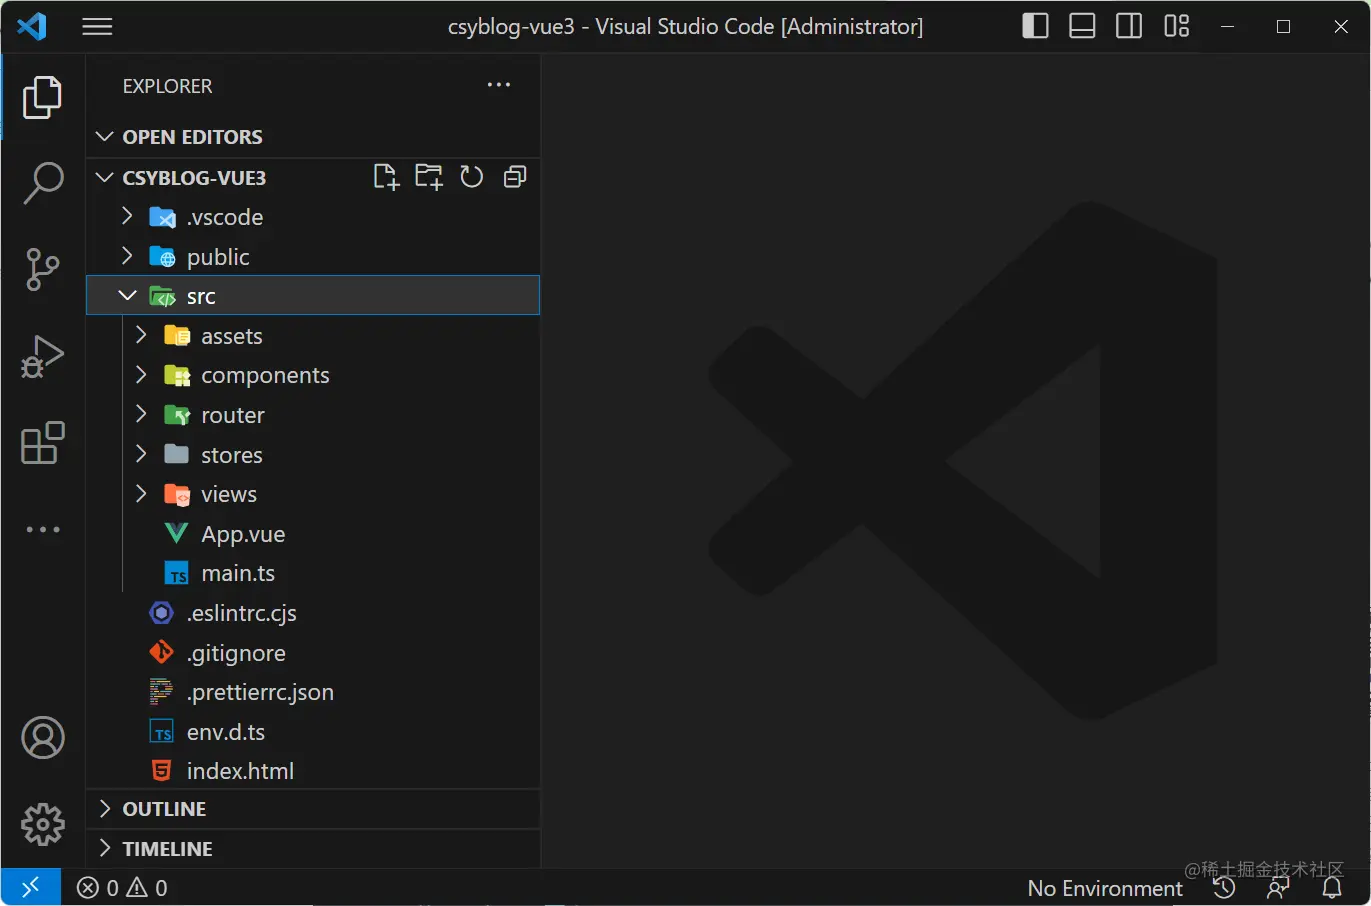Viewport: 1371px width, 906px height.
Task: Expand the .vscode folder
Action: (127, 216)
